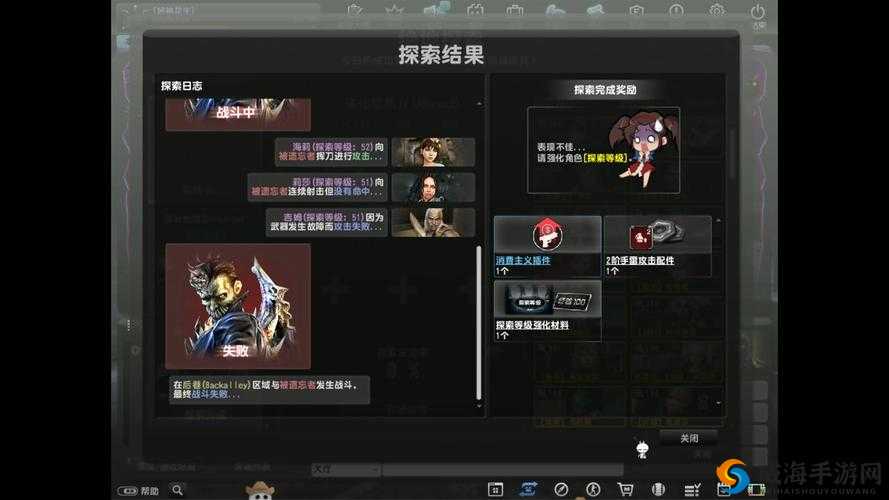Open the 消费主义插件 reward link

[523, 260]
